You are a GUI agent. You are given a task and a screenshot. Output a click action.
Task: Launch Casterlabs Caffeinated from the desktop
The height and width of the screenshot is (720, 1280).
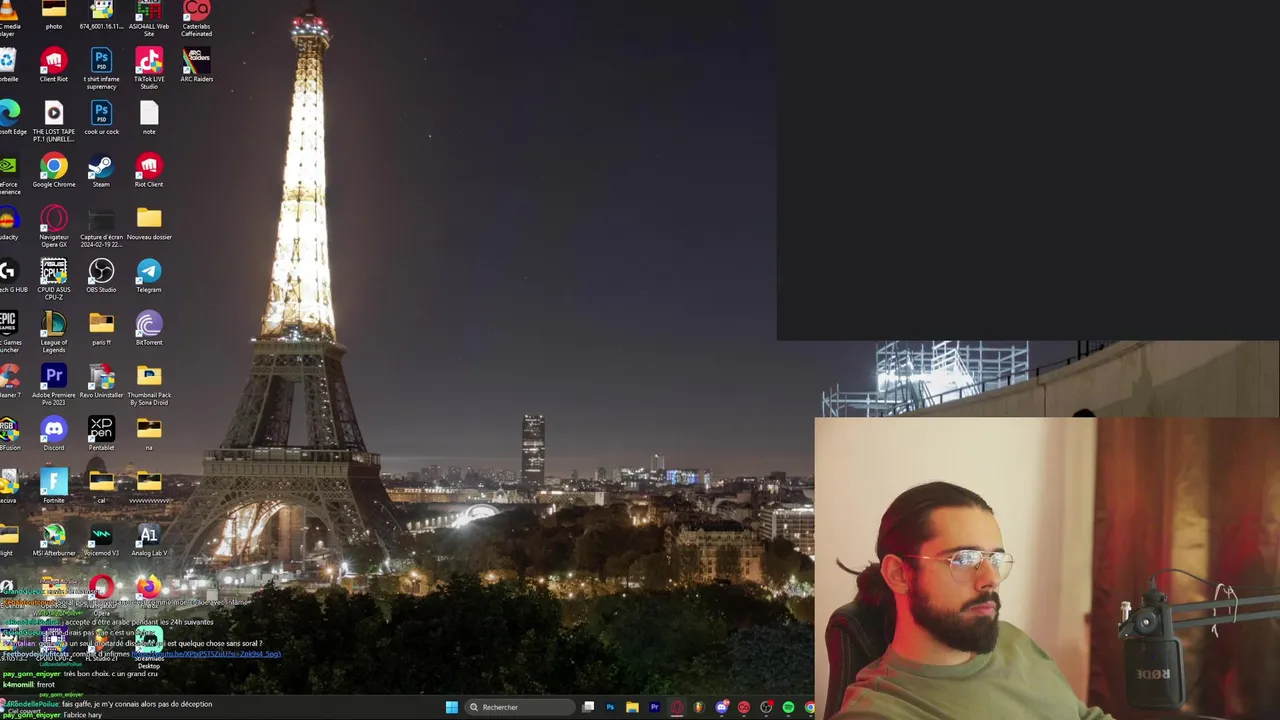point(197,18)
